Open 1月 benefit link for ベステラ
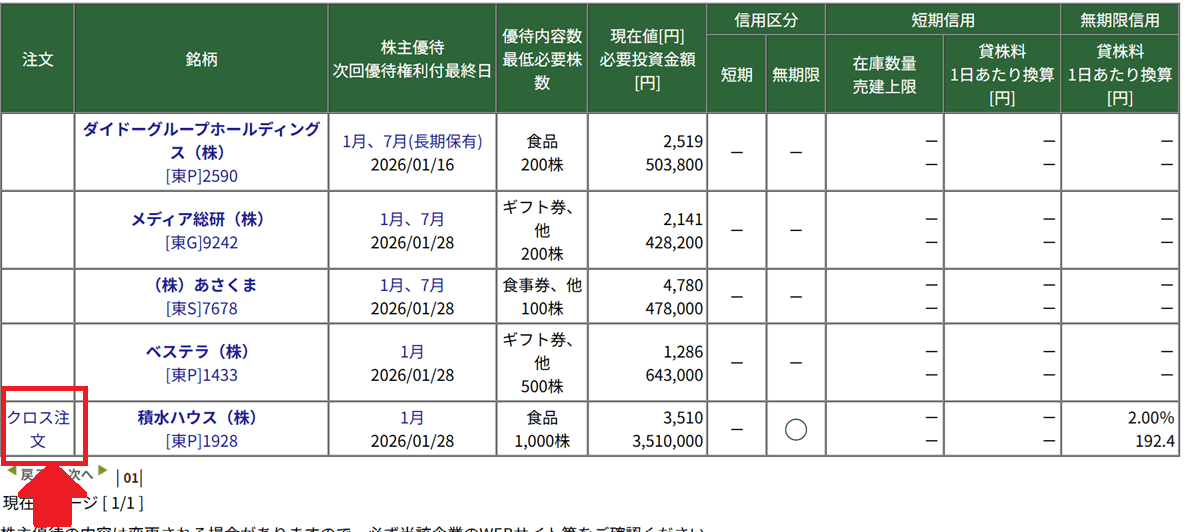Image resolution: width=1188 pixels, height=532 pixels. (x=412, y=352)
